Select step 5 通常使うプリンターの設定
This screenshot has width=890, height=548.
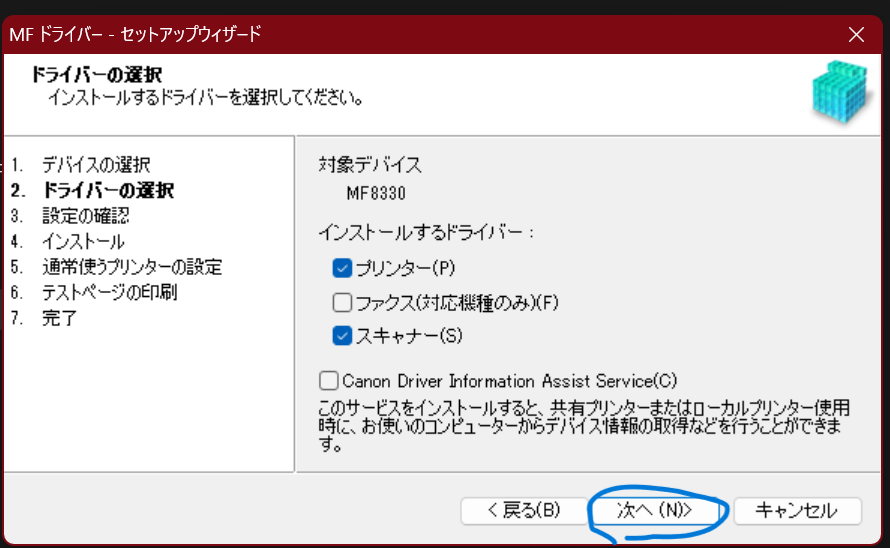(x=131, y=267)
